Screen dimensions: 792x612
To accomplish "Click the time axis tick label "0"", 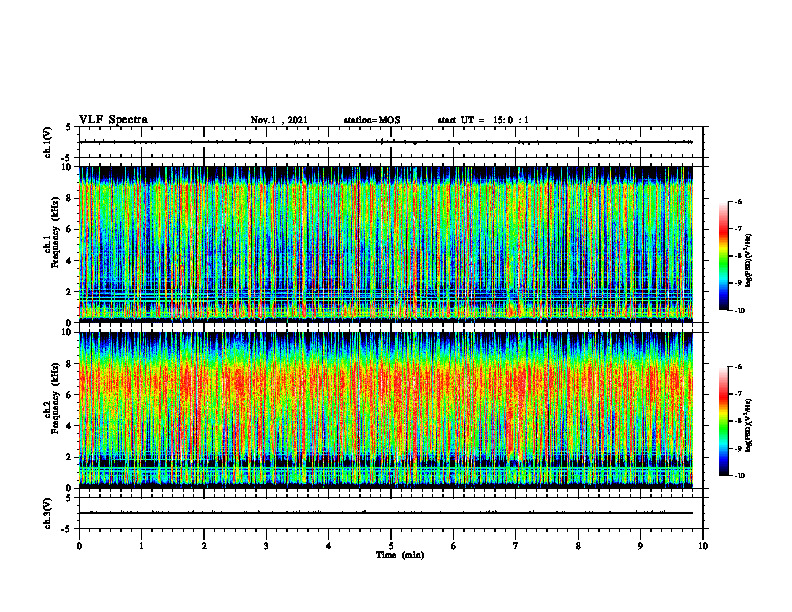I will click(x=79, y=546).
